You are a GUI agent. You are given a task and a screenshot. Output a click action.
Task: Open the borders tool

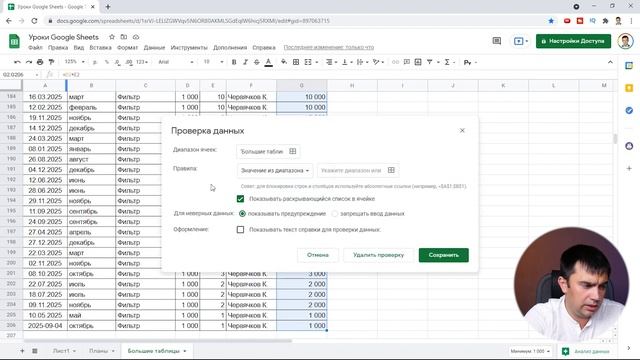pyautogui.click(x=296, y=62)
